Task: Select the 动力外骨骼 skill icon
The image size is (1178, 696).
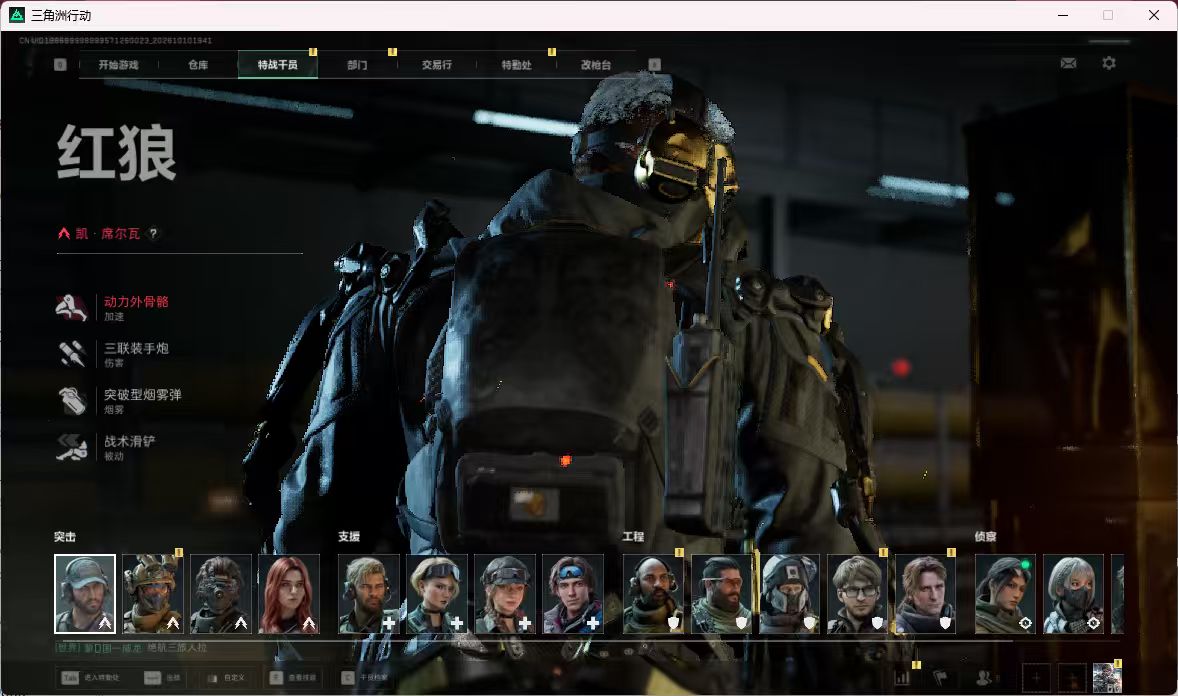Action: point(72,307)
